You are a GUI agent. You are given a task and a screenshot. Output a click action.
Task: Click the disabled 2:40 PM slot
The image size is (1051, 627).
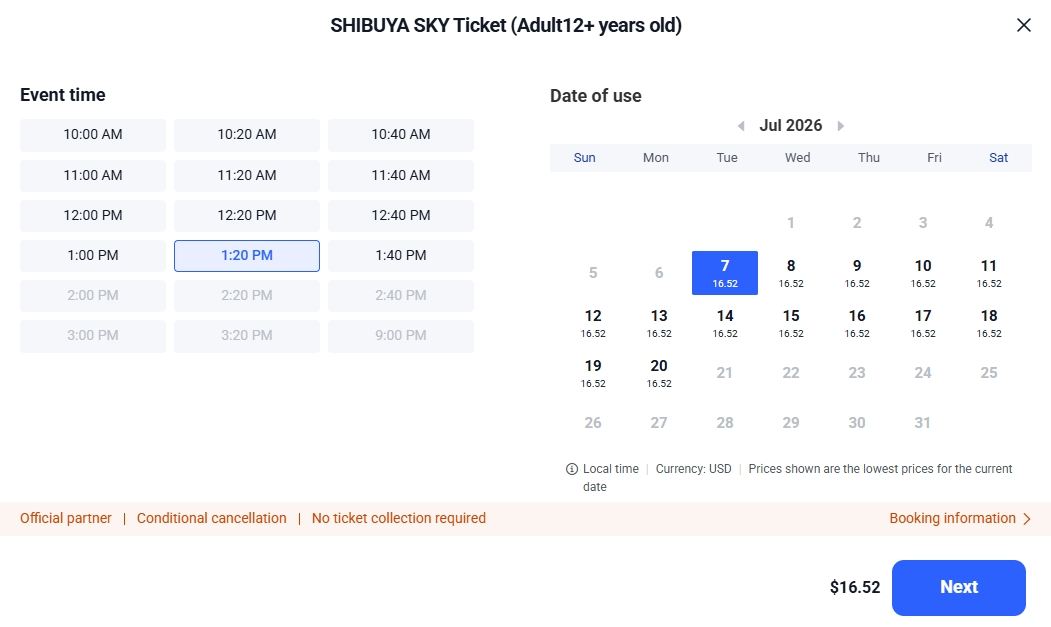click(401, 296)
